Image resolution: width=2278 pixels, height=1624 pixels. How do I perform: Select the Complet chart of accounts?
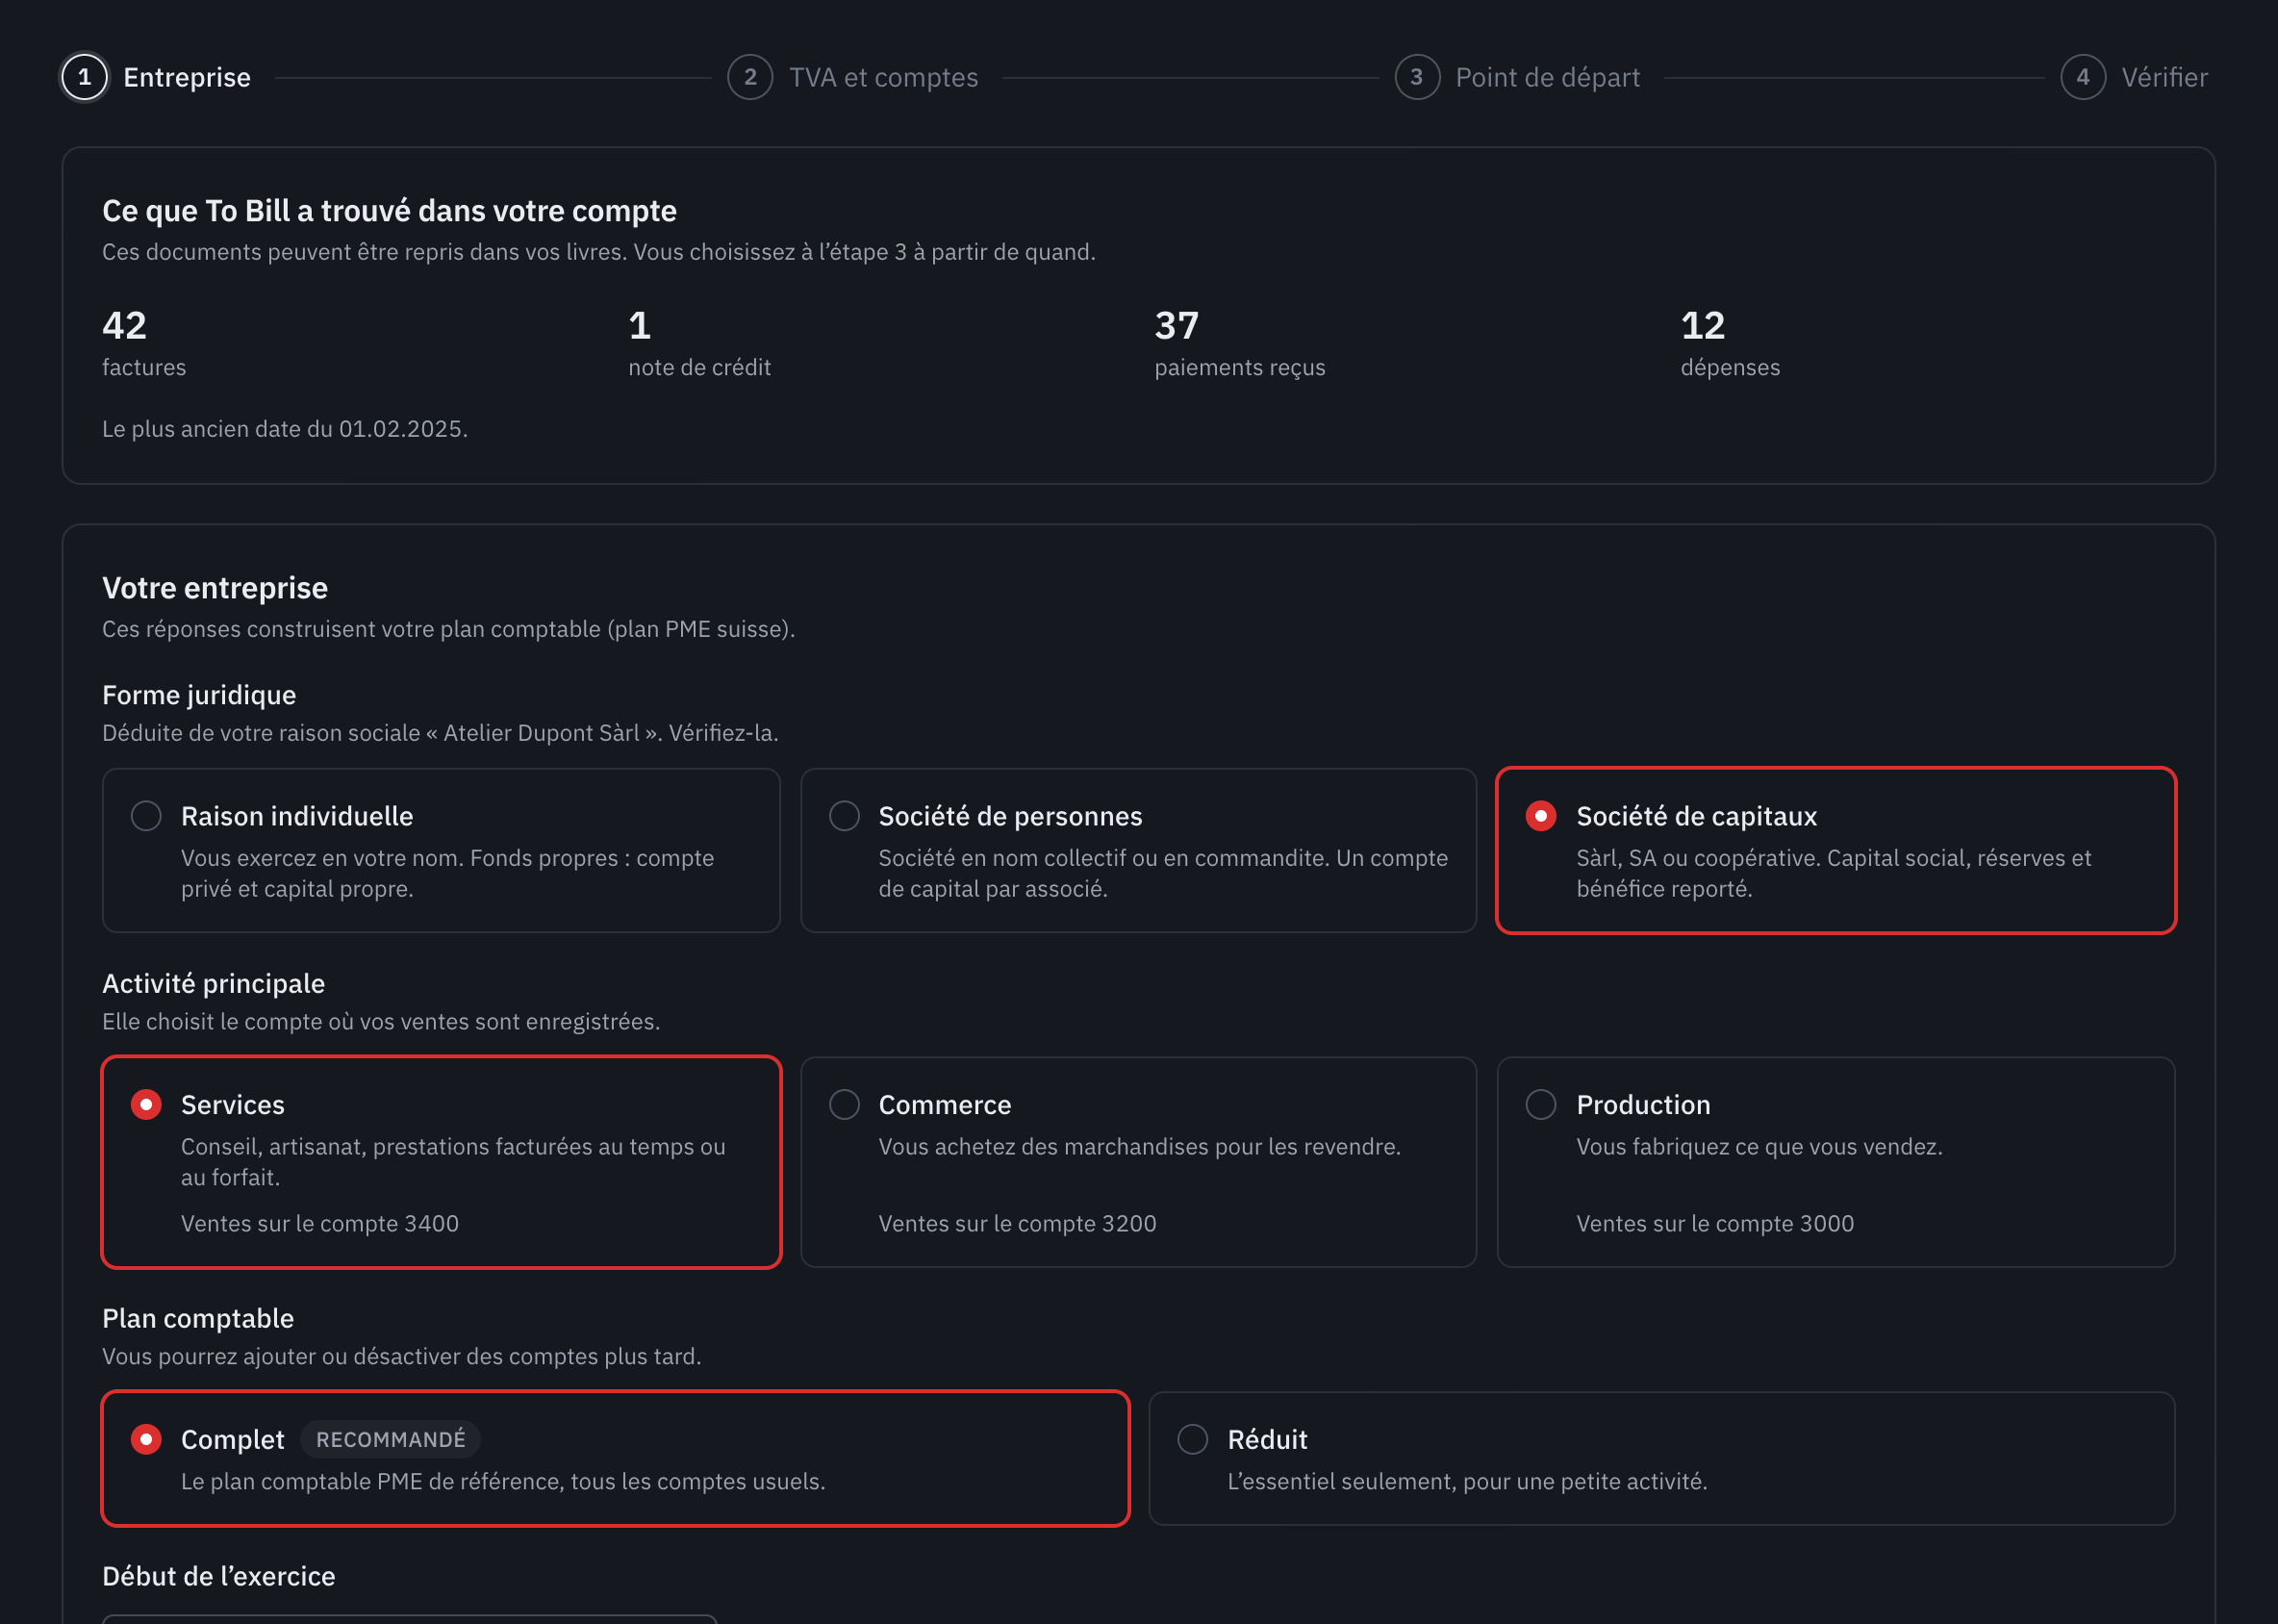point(616,1459)
